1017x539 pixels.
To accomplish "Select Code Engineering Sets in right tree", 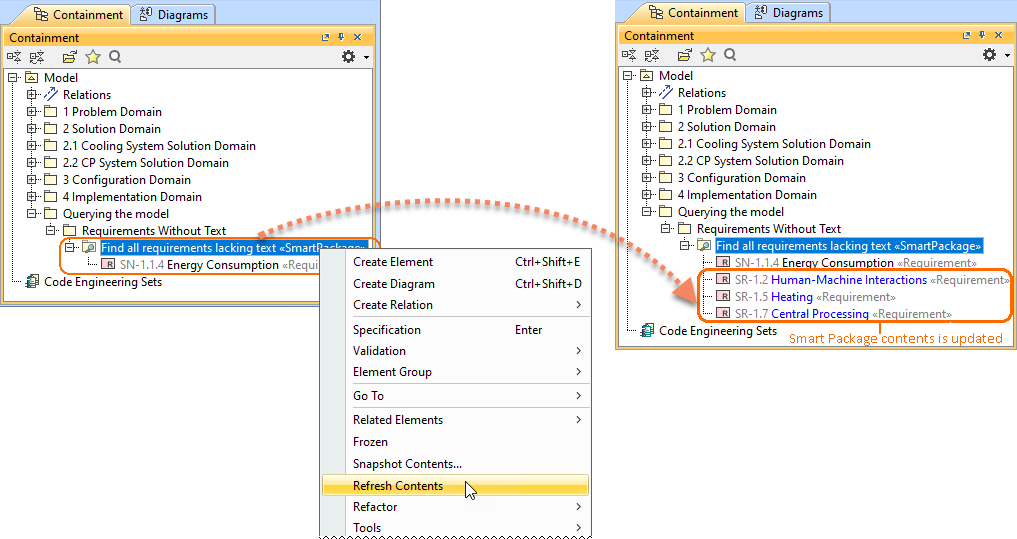I will tap(717, 331).
